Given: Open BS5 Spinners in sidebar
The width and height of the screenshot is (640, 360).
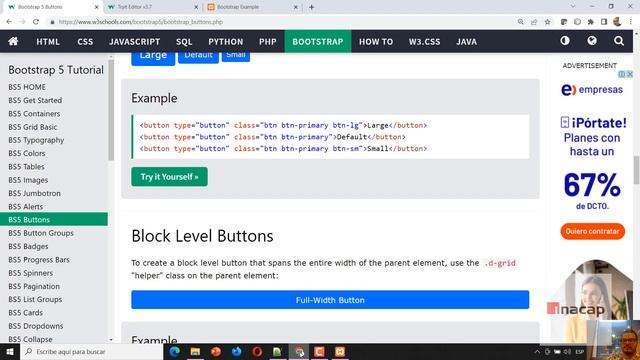Looking at the screenshot, I should point(30,273).
